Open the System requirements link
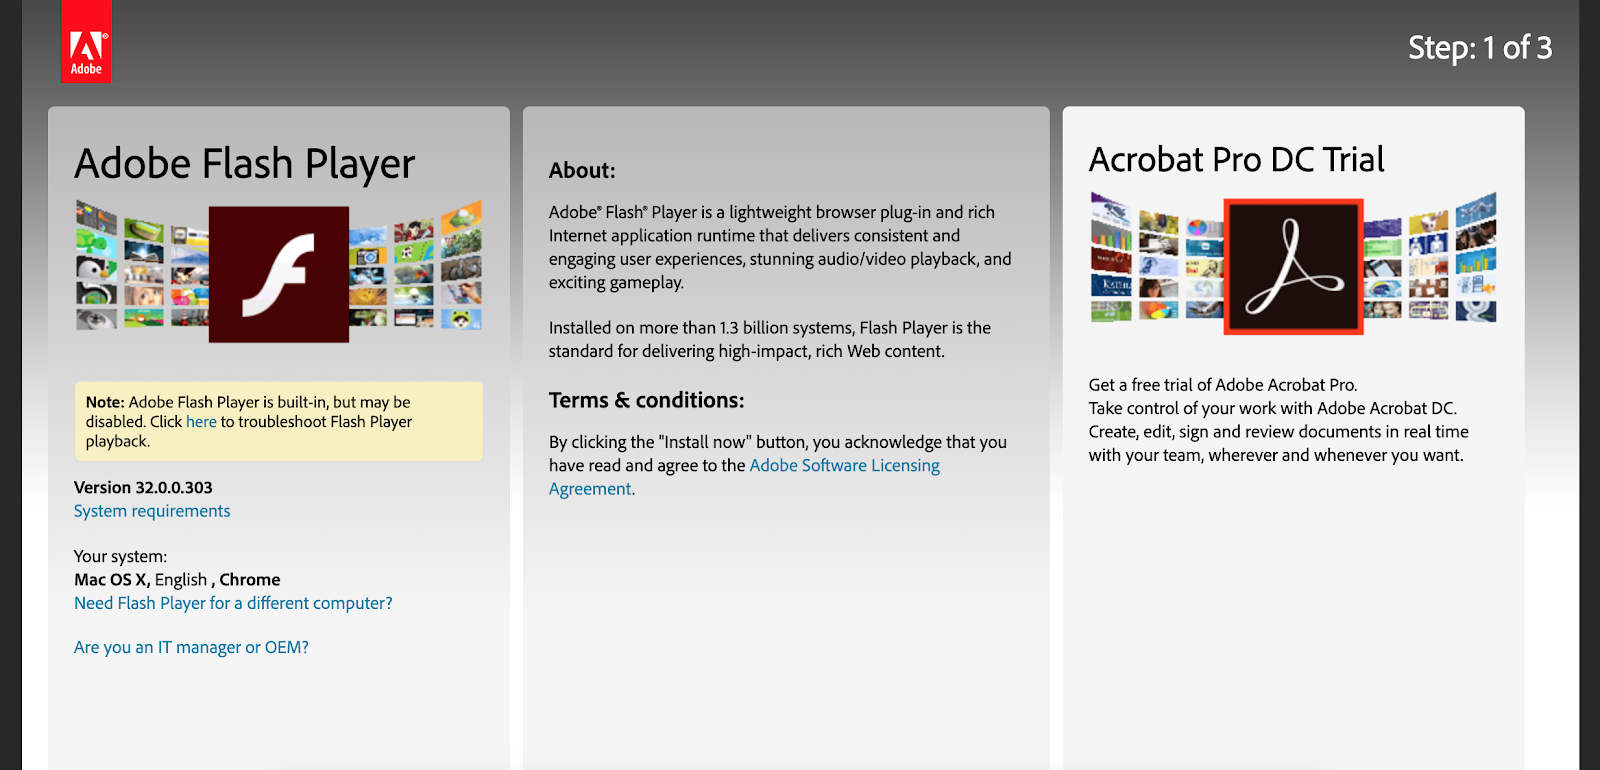 coord(152,511)
